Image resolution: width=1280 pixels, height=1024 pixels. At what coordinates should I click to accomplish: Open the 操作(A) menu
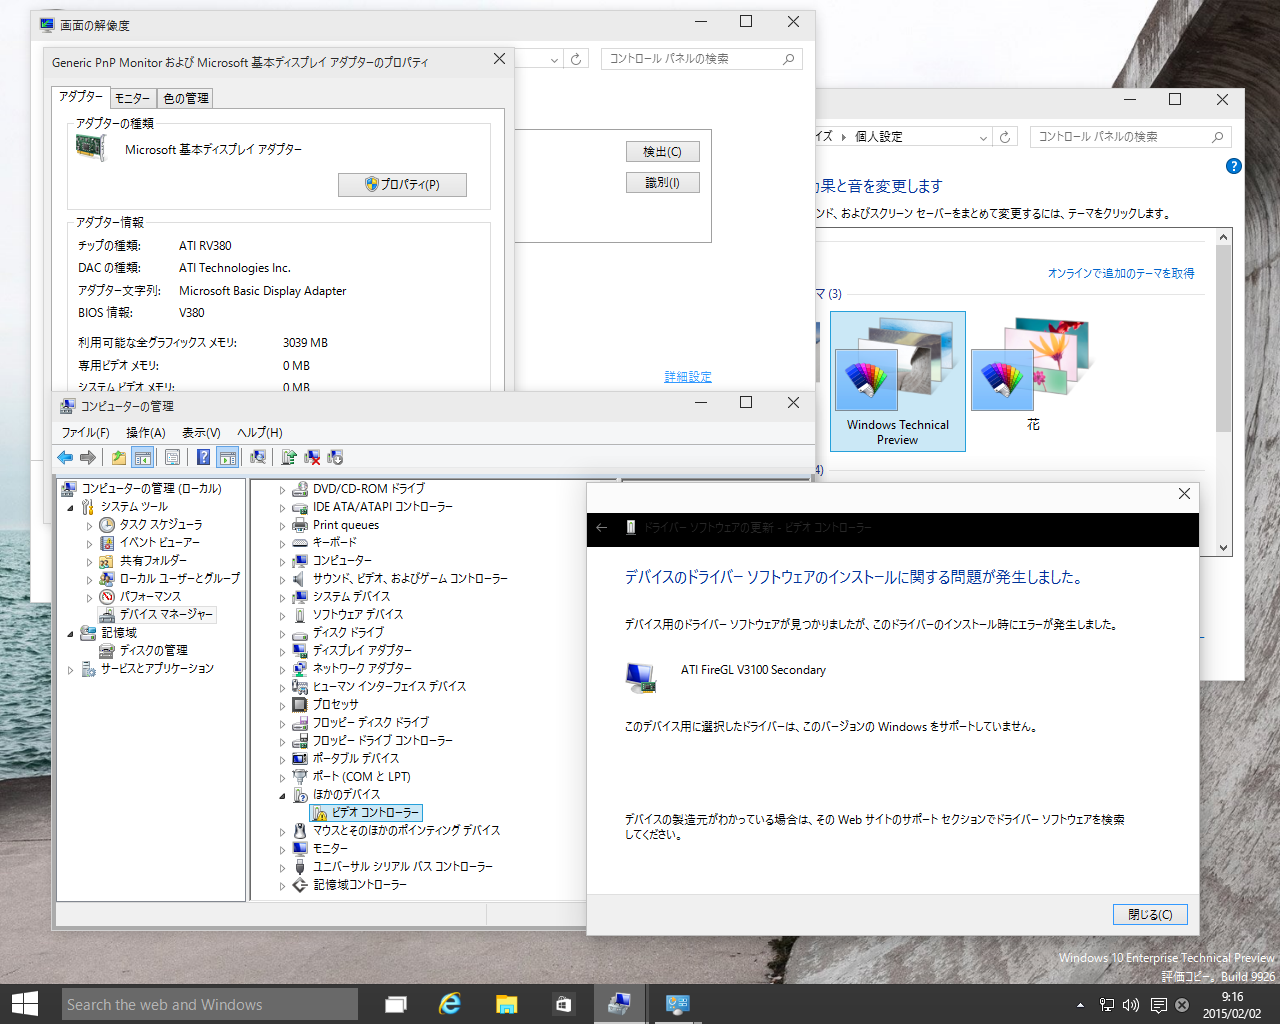145,432
